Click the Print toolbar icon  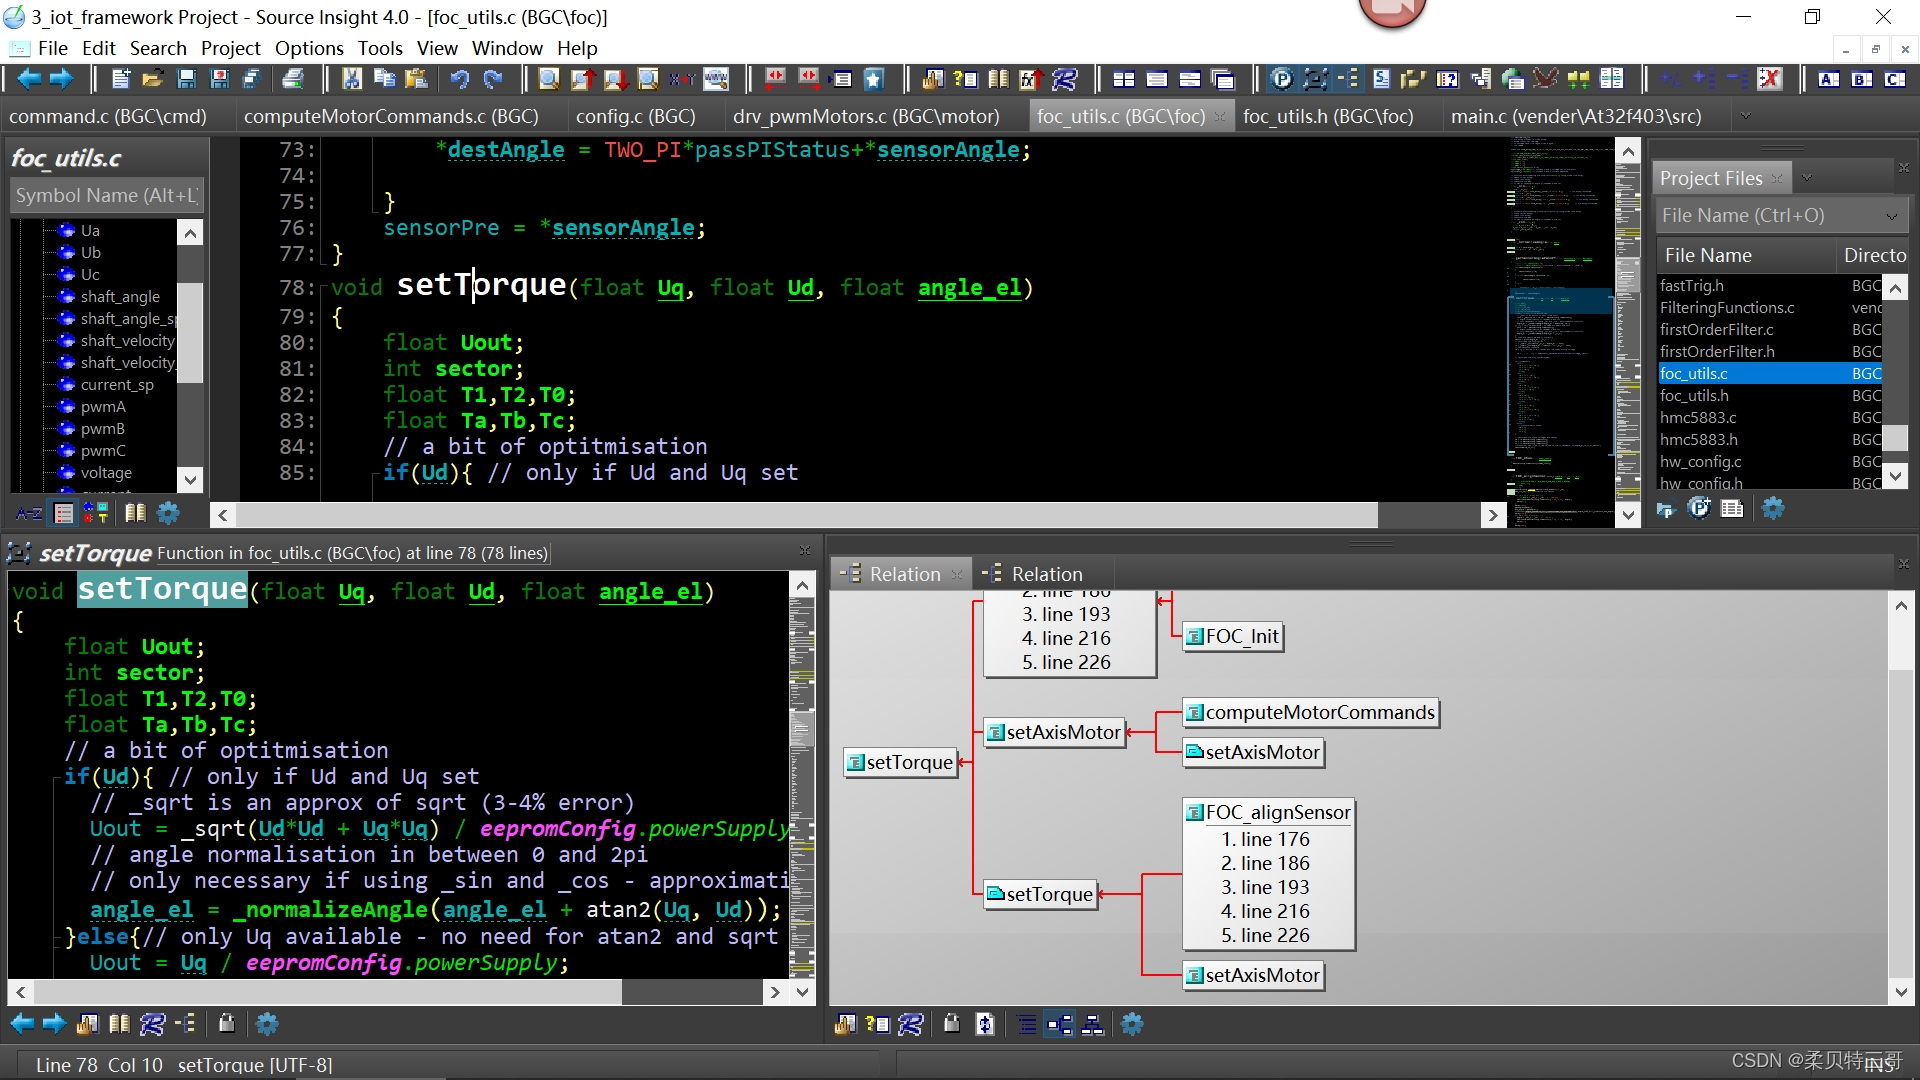click(293, 79)
